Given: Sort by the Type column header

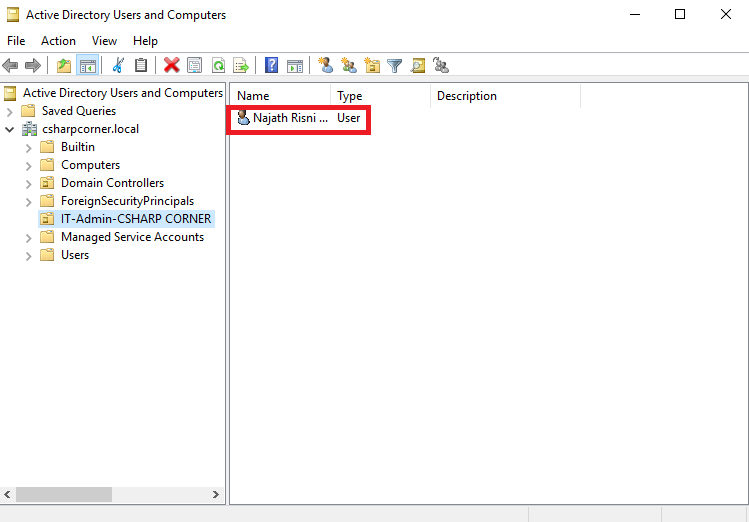Looking at the screenshot, I should 380,96.
